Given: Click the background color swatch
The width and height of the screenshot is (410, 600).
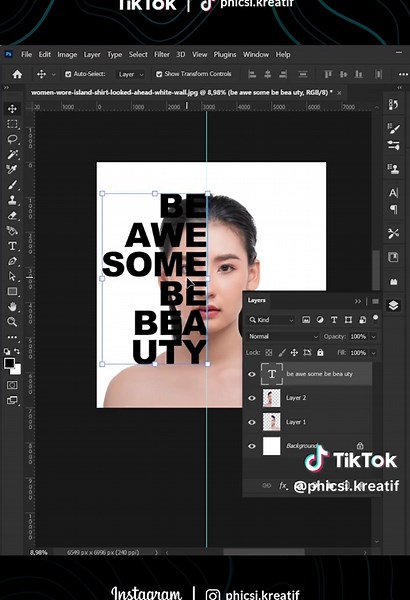Looking at the screenshot, I should pos(16,370).
